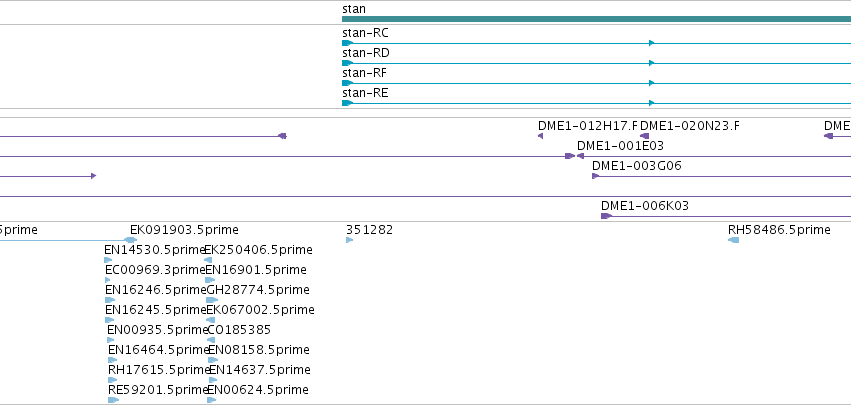Click the blue arrow glyph under 351282
851x405 pixels.
tap(350, 240)
